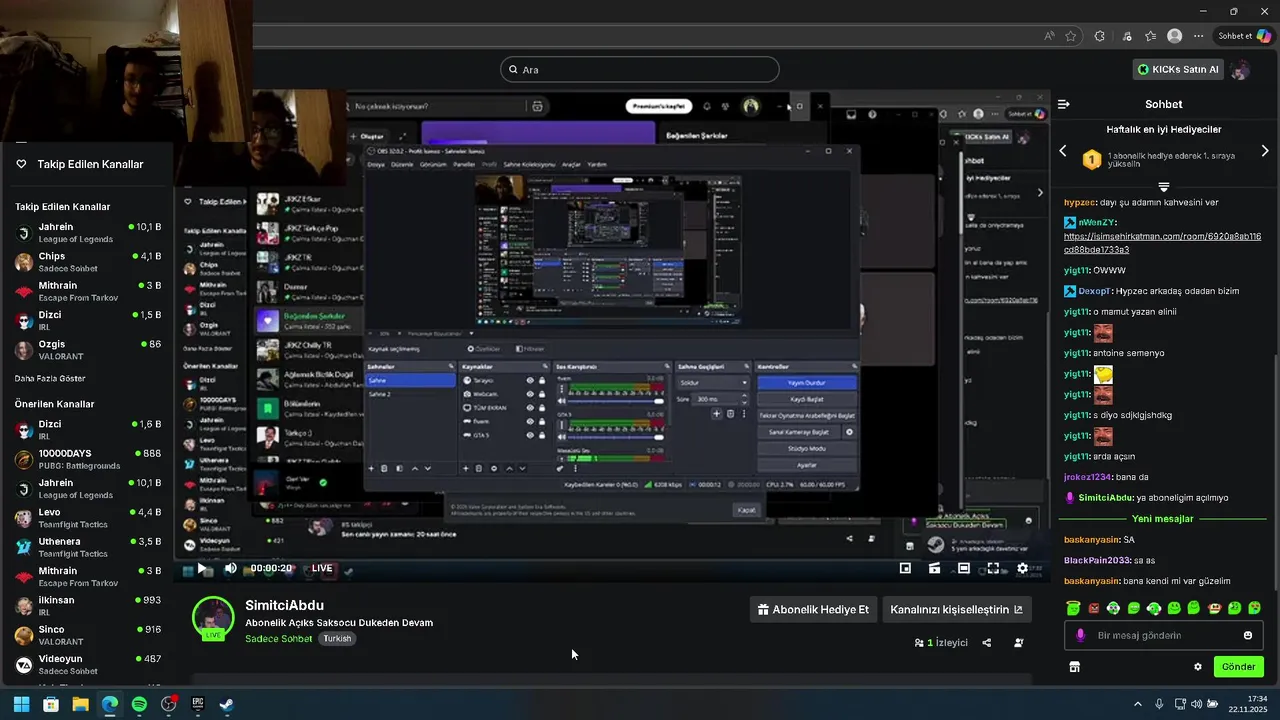The width and height of the screenshot is (1280, 720).
Task: Open the Chips followed channel
Action: click(x=88, y=262)
